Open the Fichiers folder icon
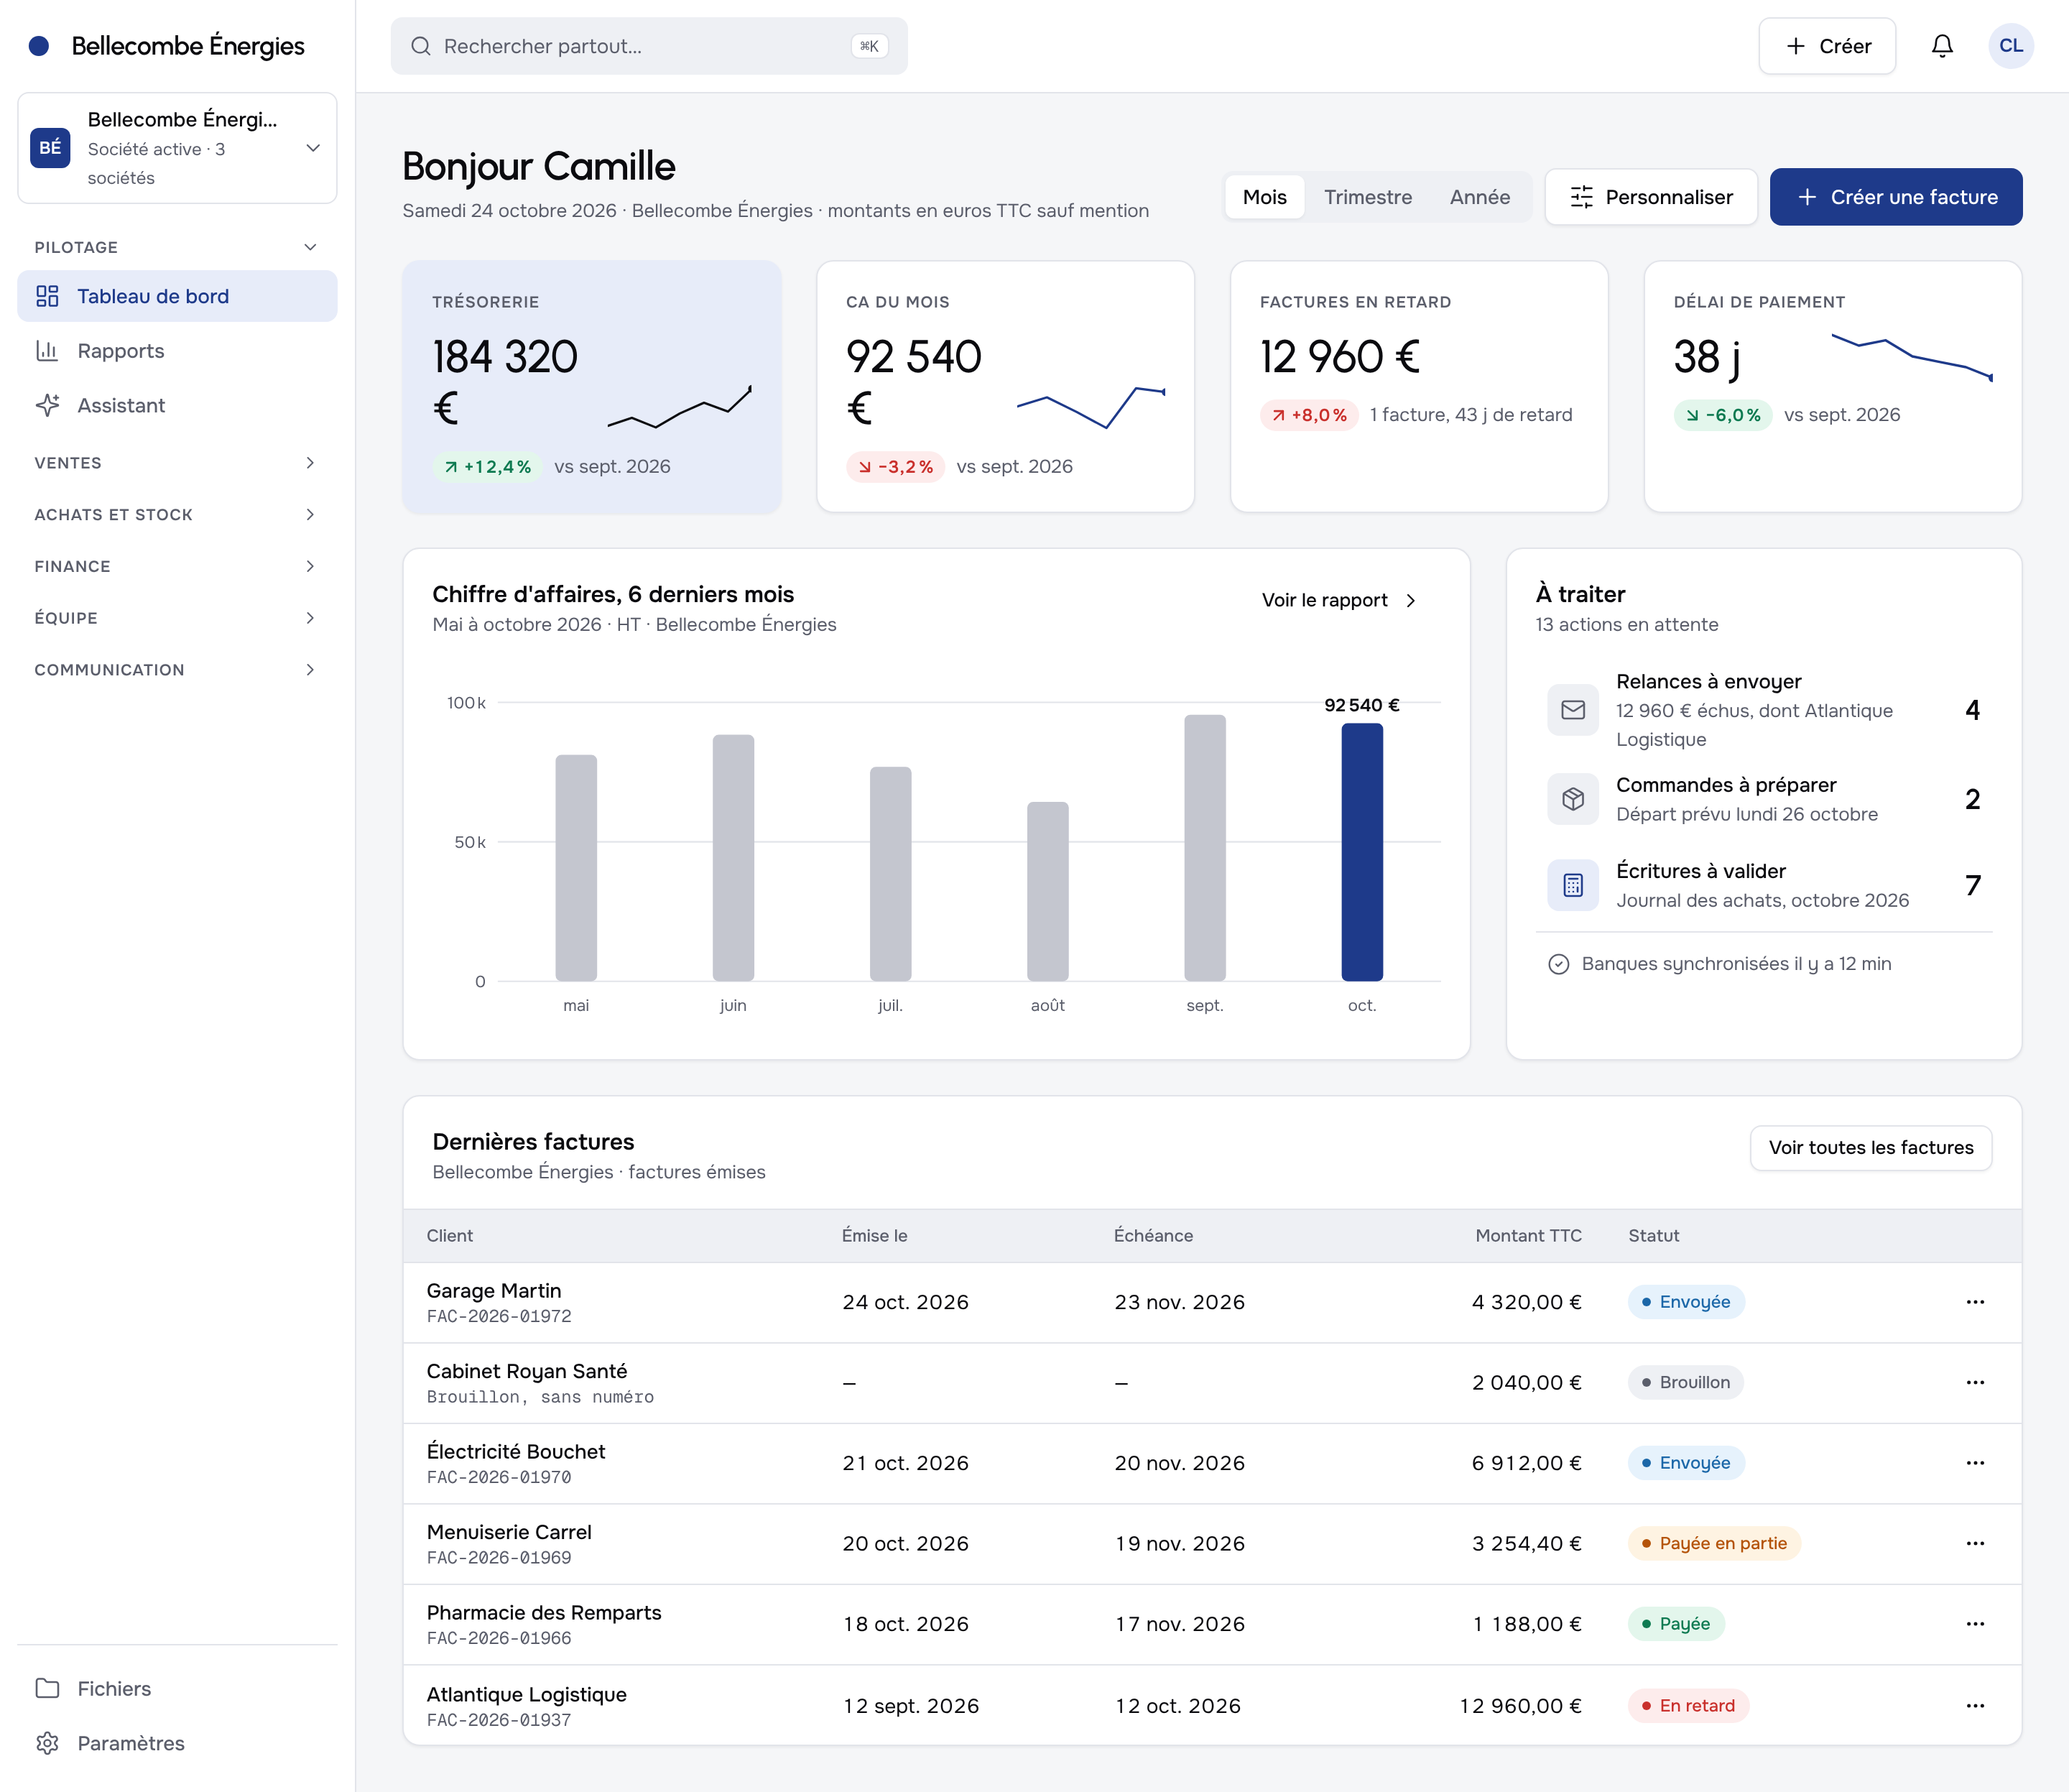This screenshot has width=2069, height=1792. 47,1688
